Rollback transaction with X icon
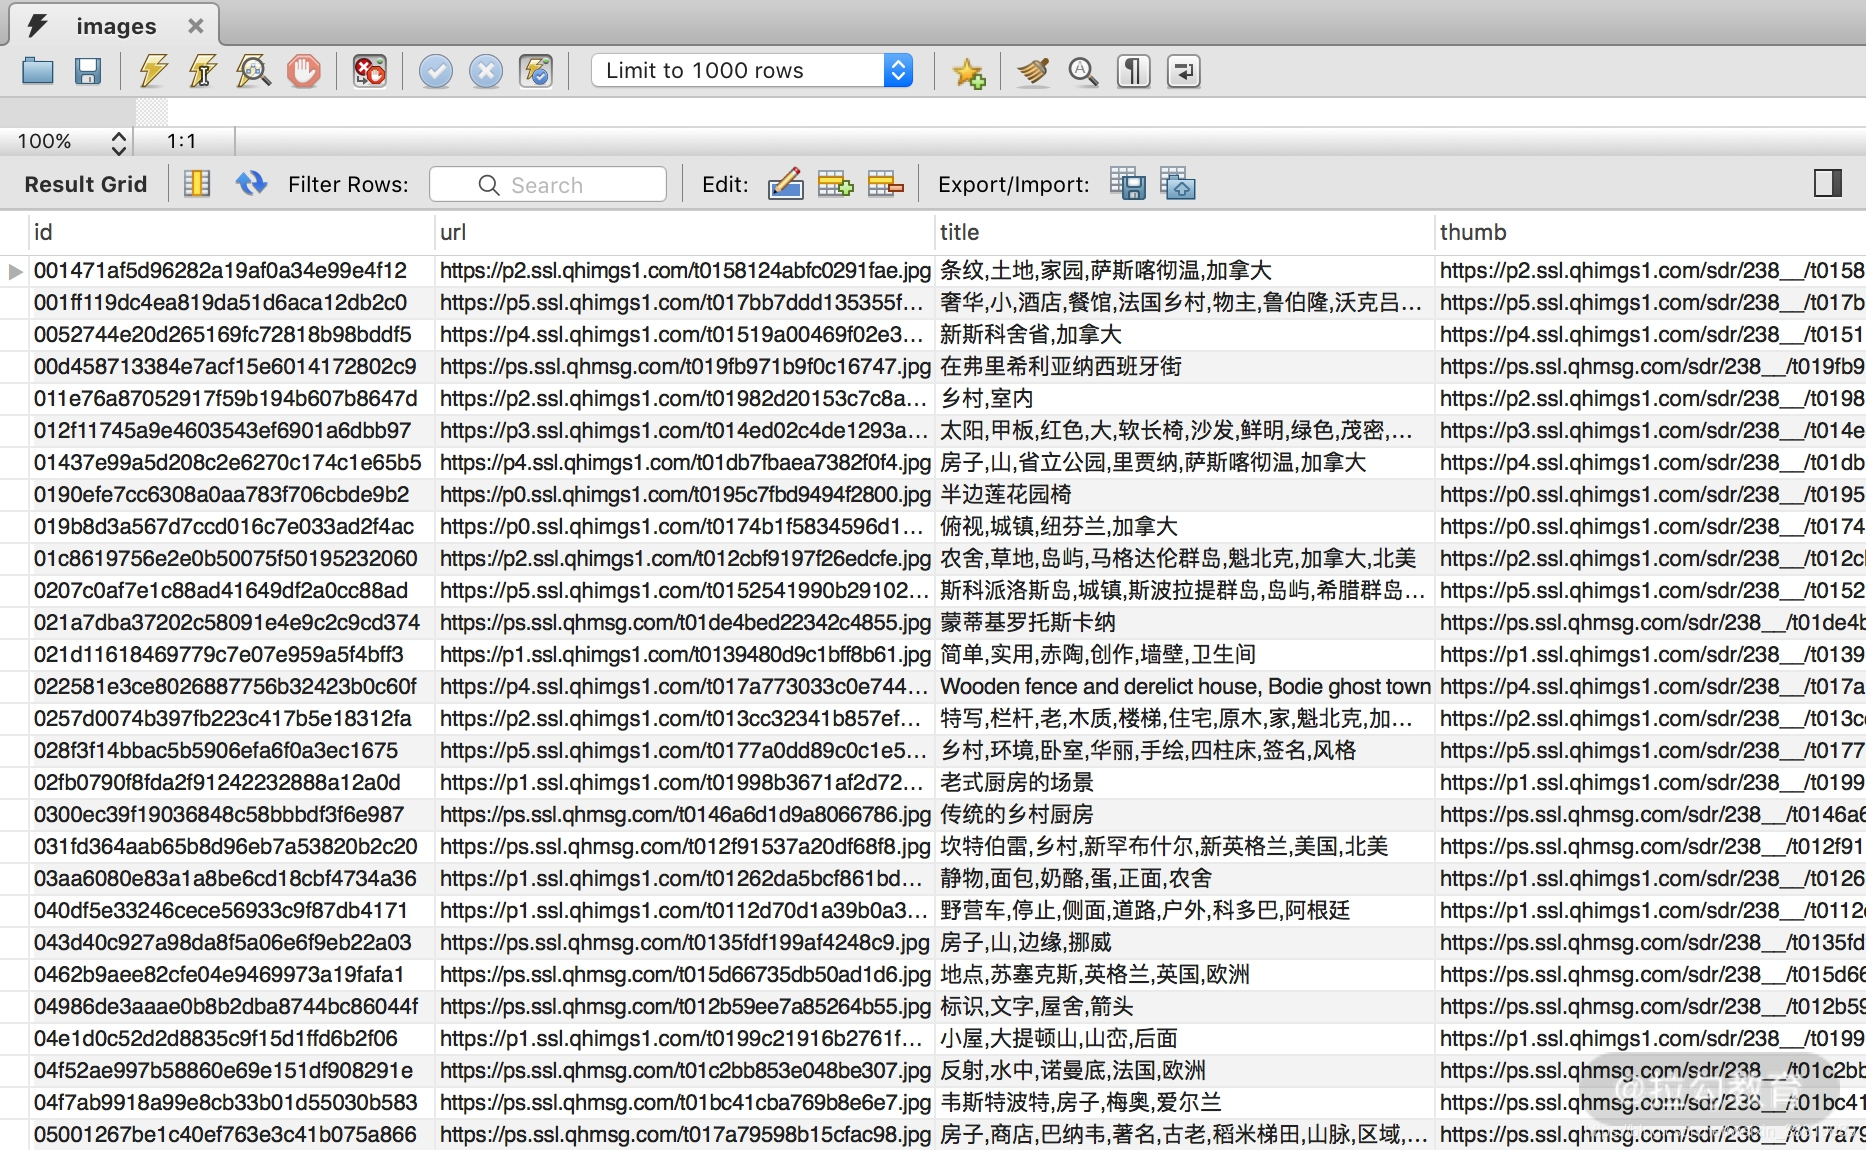Screen dimensions: 1866x1150 pos(486,71)
